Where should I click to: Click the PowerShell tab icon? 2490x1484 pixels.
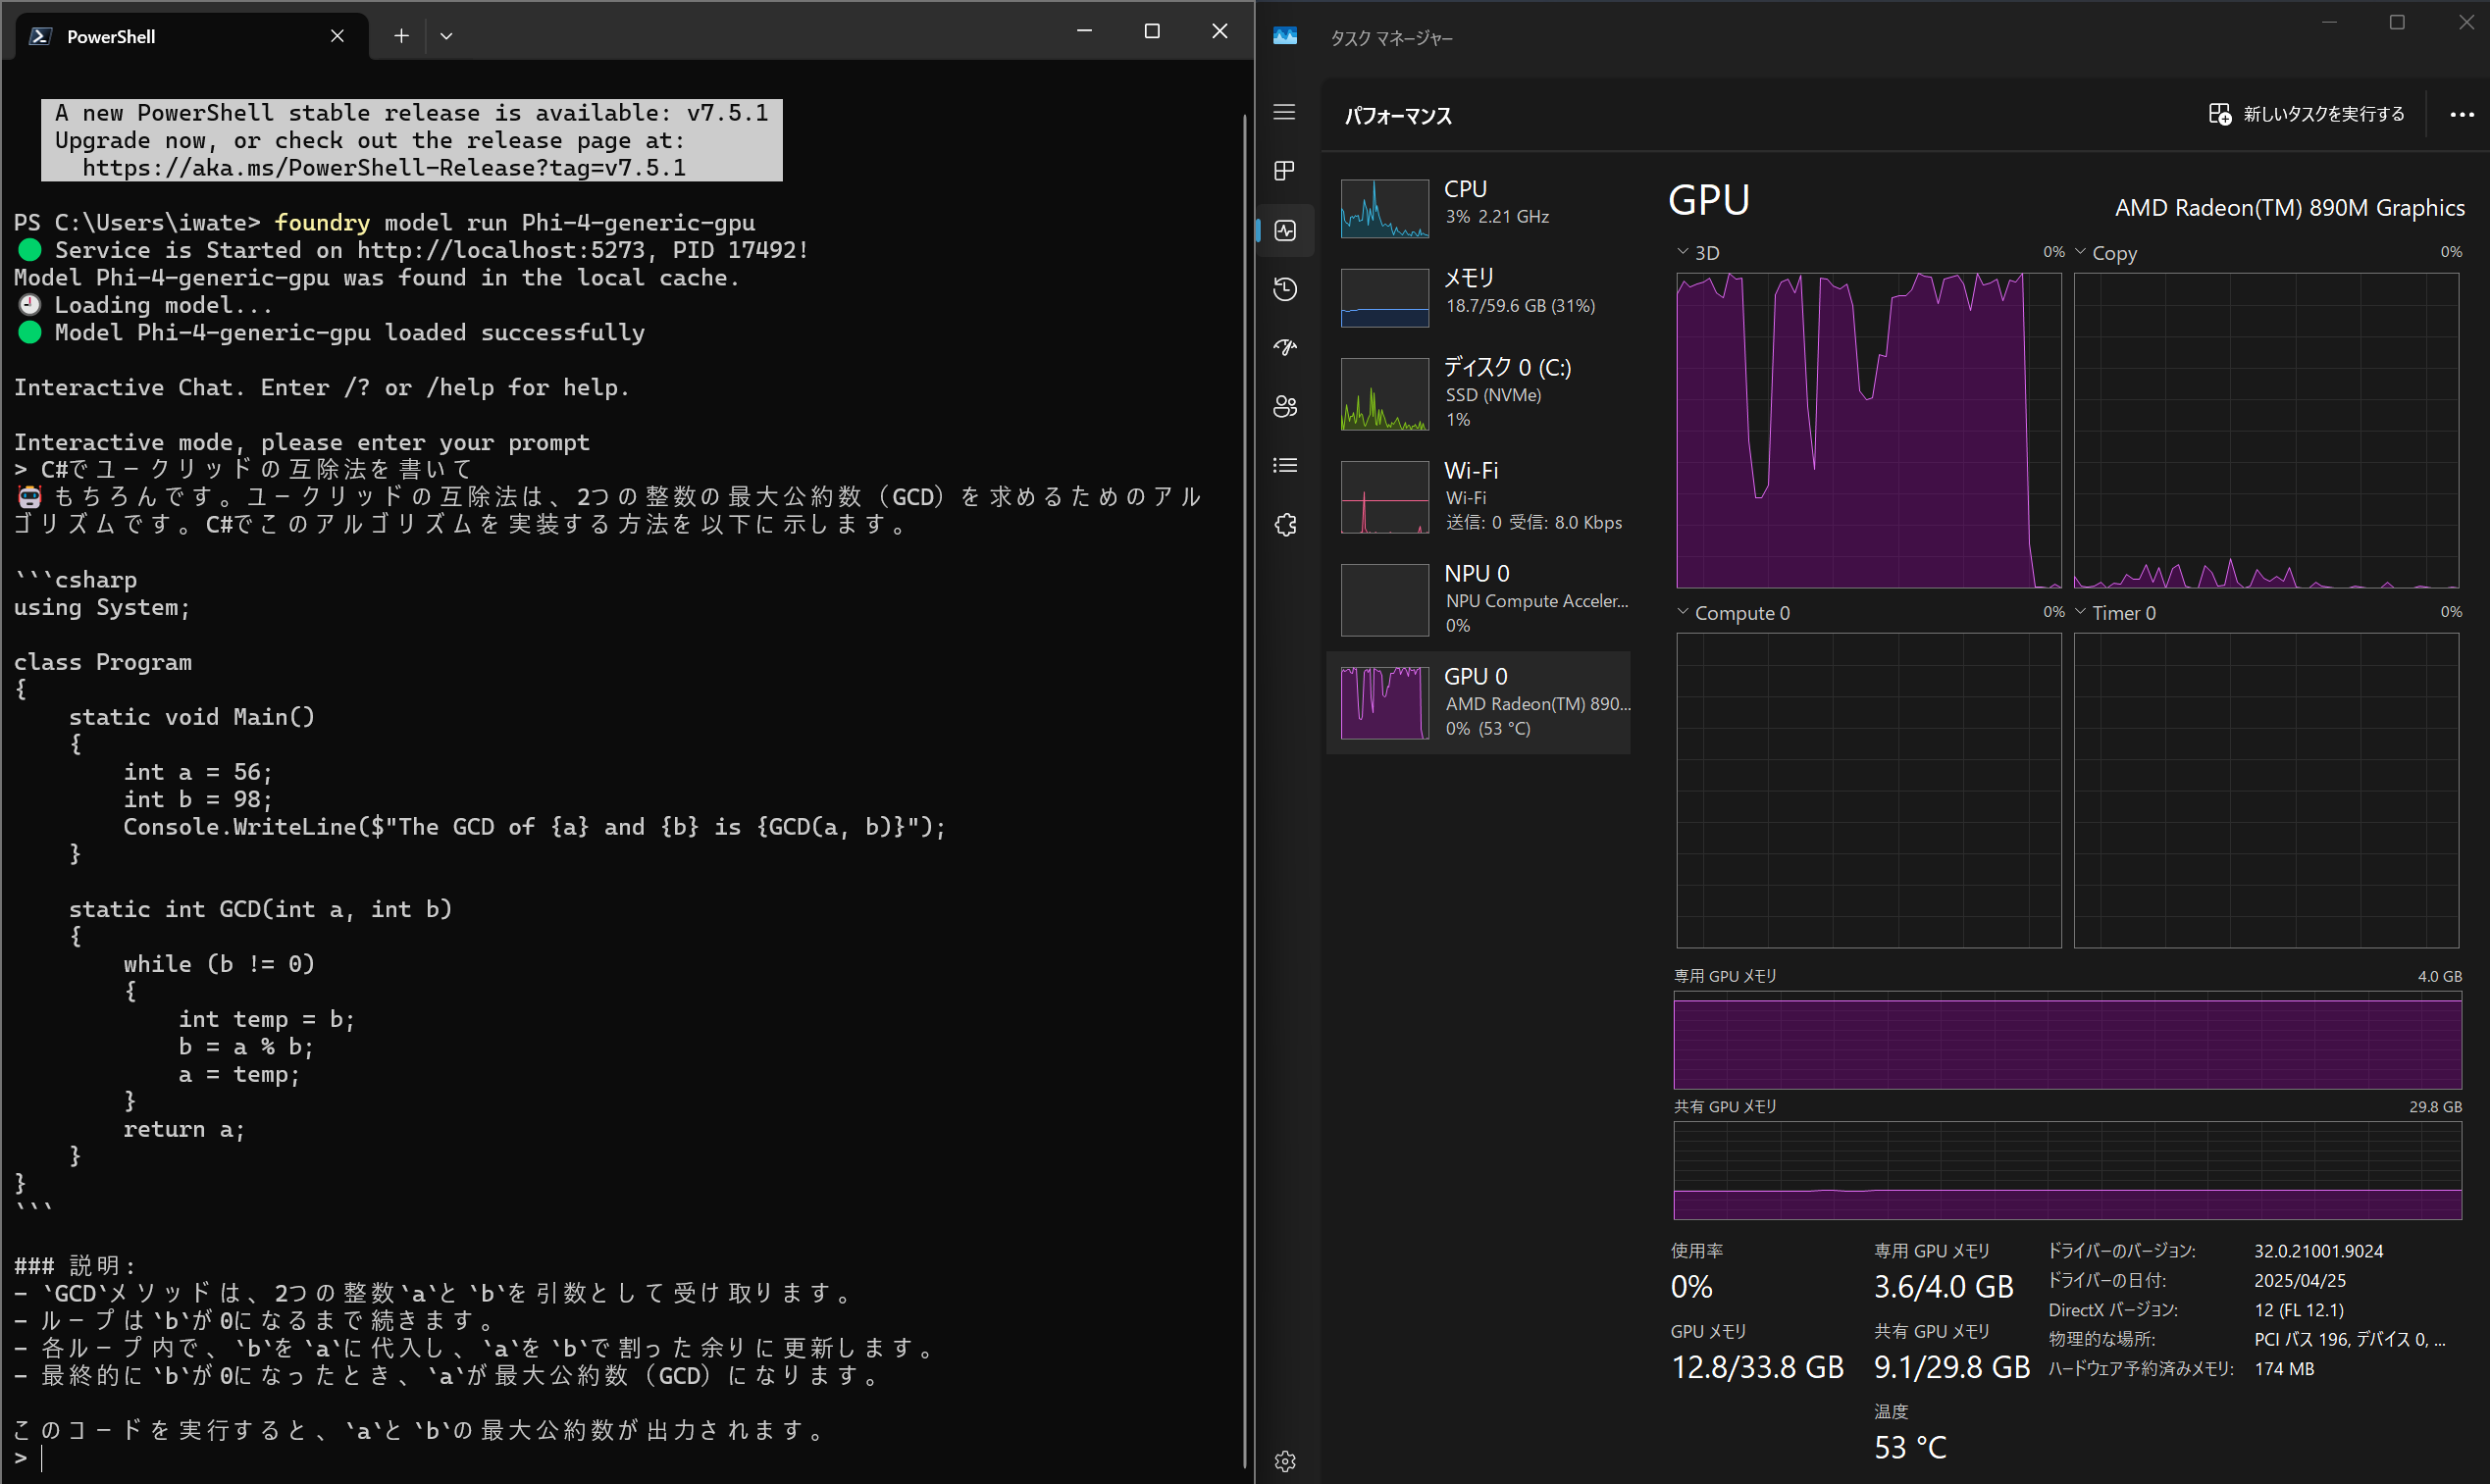40,36
